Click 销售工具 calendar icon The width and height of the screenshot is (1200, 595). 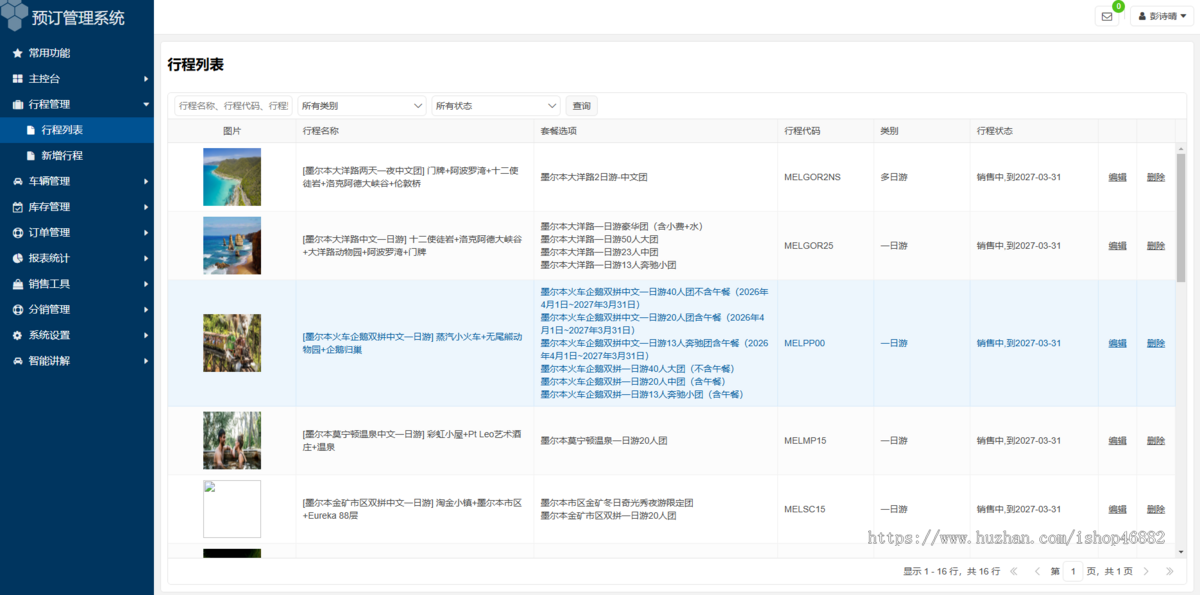17,284
